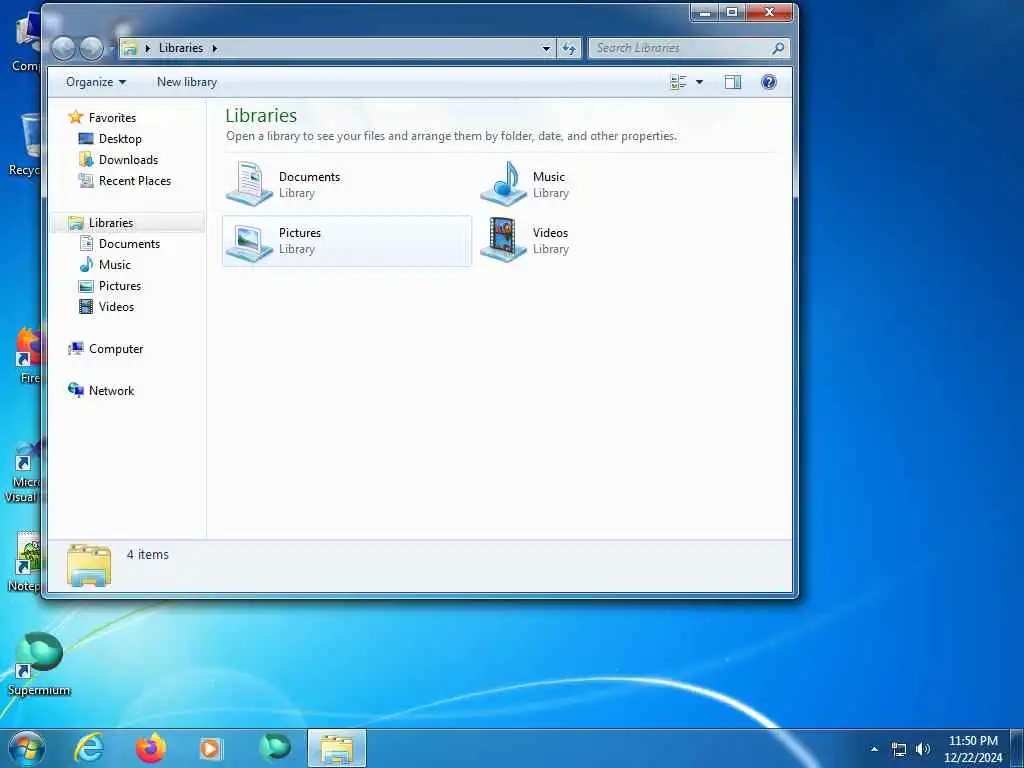Image resolution: width=1024 pixels, height=768 pixels.
Task: Click the Favorites star in navigation pane
Action: coord(76,118)
